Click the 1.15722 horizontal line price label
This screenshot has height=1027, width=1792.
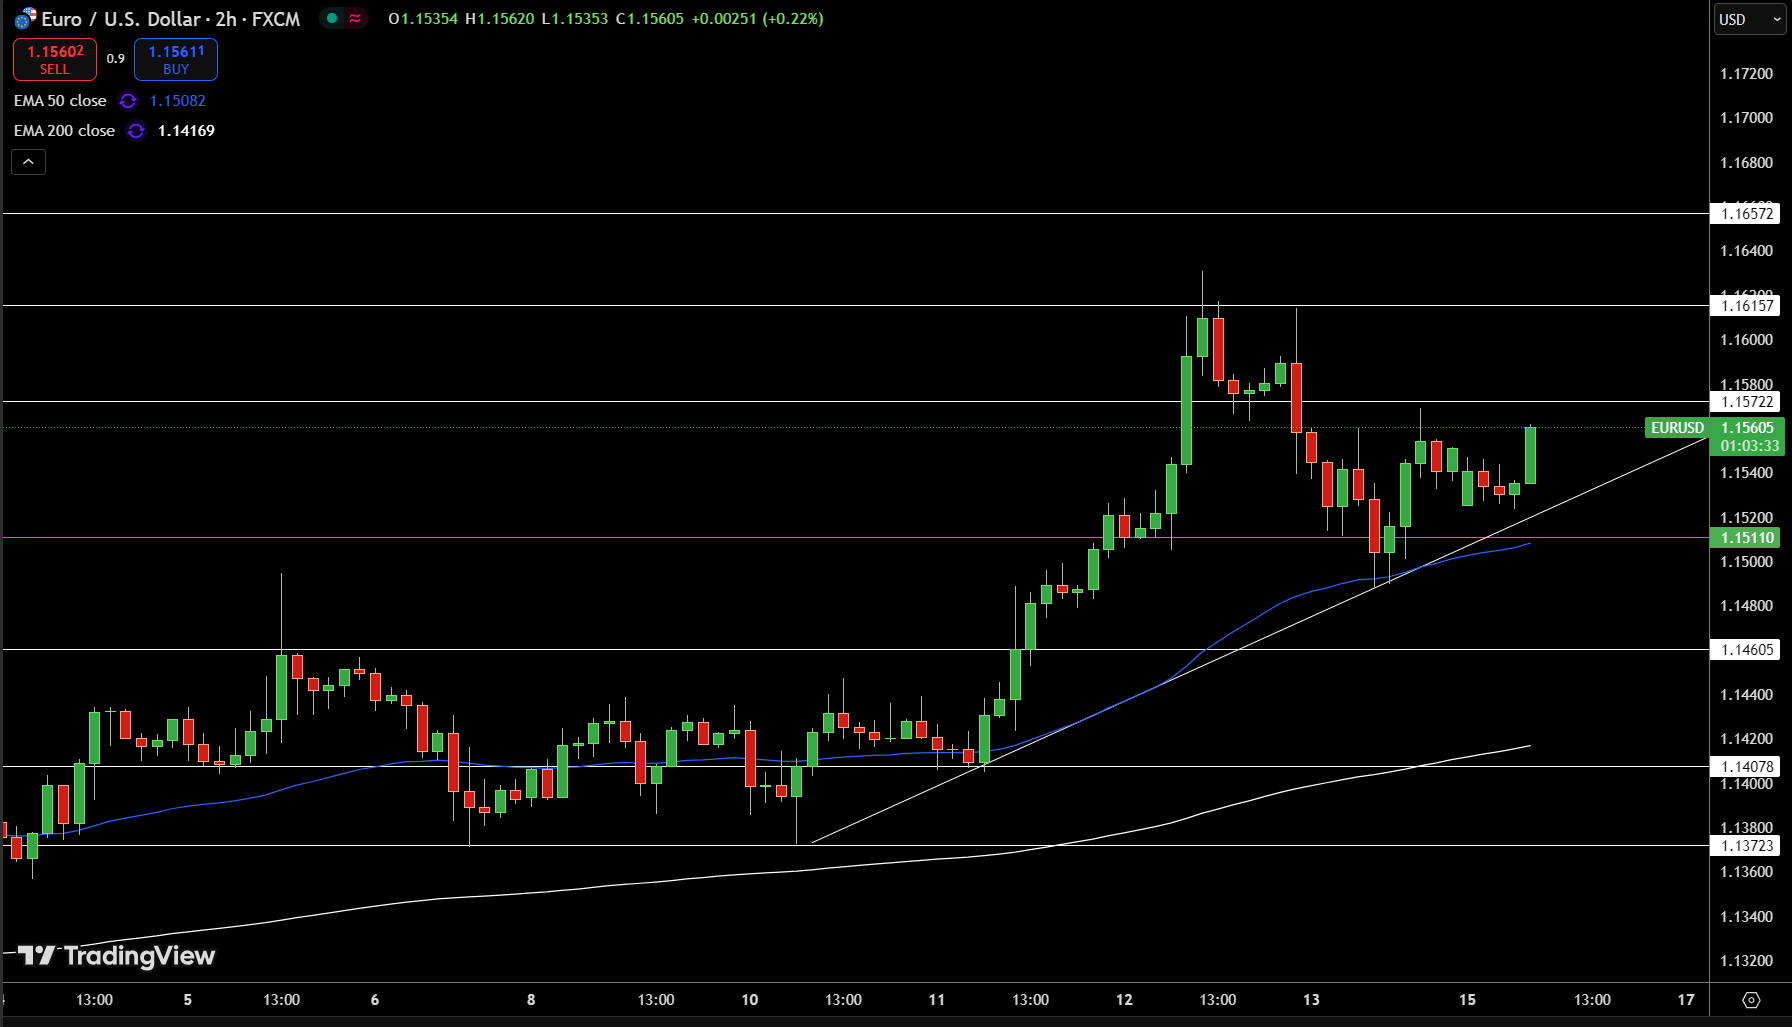tap(1746, 401)
